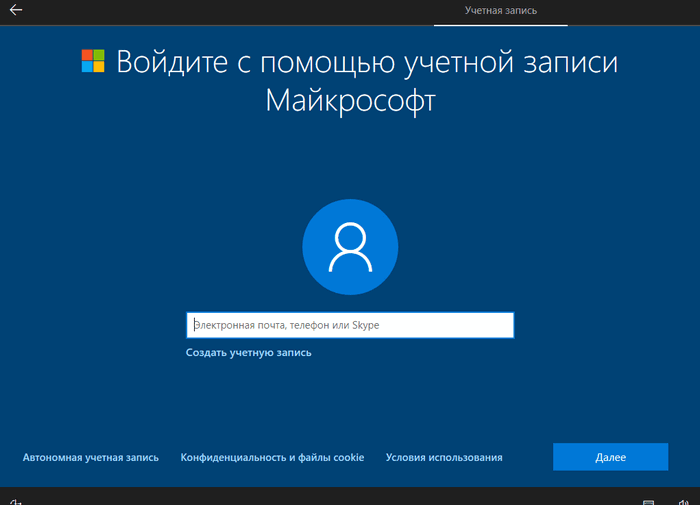Select the Учетная запись tab
700x505 pixels.
(500, 11)
